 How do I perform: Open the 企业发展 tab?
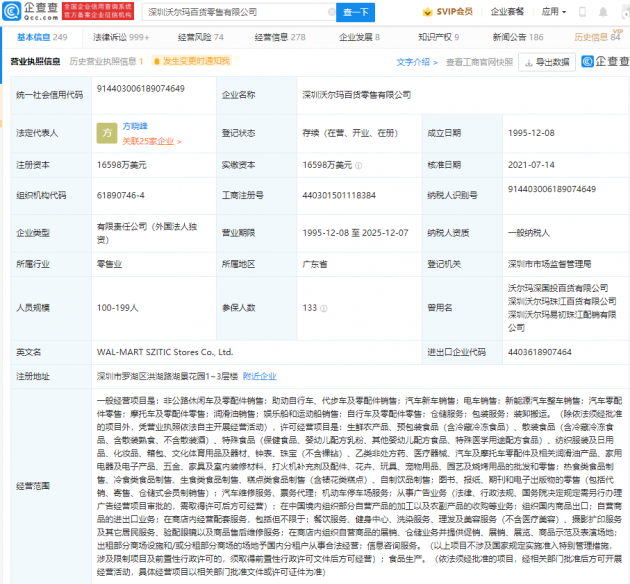pos(359,37)
